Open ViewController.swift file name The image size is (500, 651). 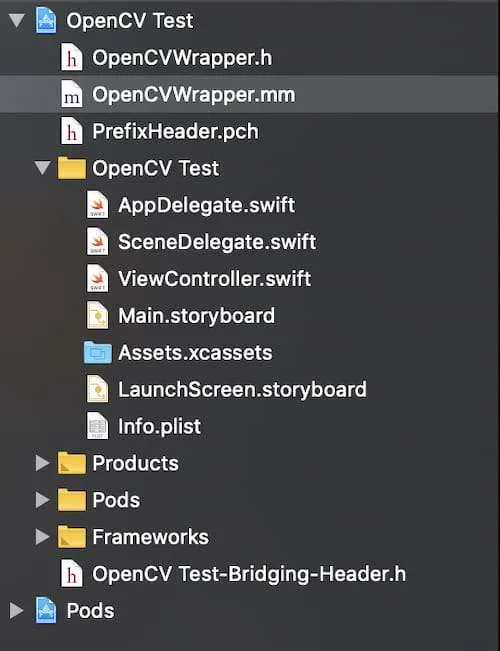215,279
